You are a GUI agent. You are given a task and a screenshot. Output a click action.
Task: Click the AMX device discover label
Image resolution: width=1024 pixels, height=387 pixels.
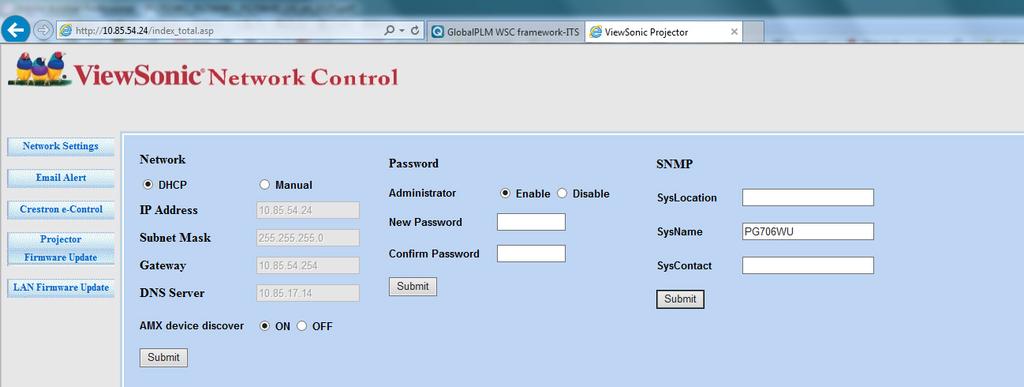191,325
